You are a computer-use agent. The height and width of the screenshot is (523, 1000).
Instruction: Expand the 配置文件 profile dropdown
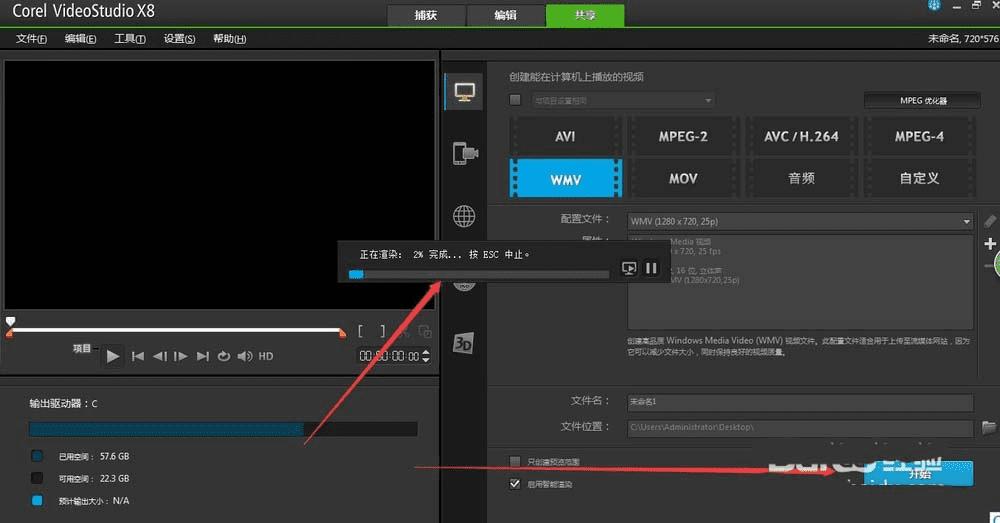[967, 221]
